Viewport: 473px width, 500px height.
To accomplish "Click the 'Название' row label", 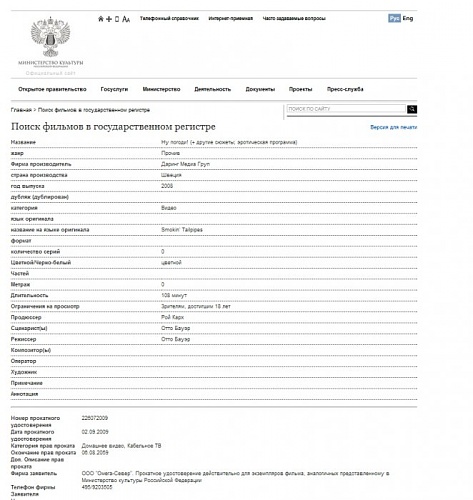I will (23, 142).
